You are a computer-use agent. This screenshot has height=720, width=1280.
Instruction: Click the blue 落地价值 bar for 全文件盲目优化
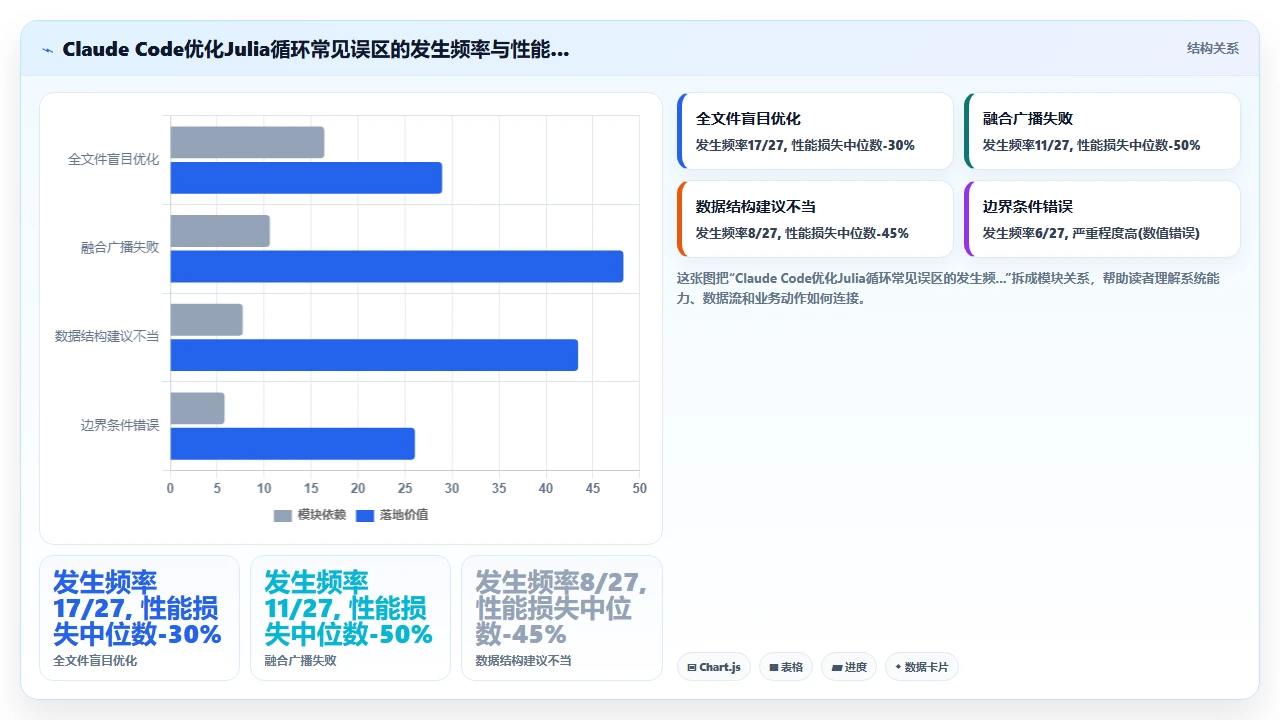(306, 178)
